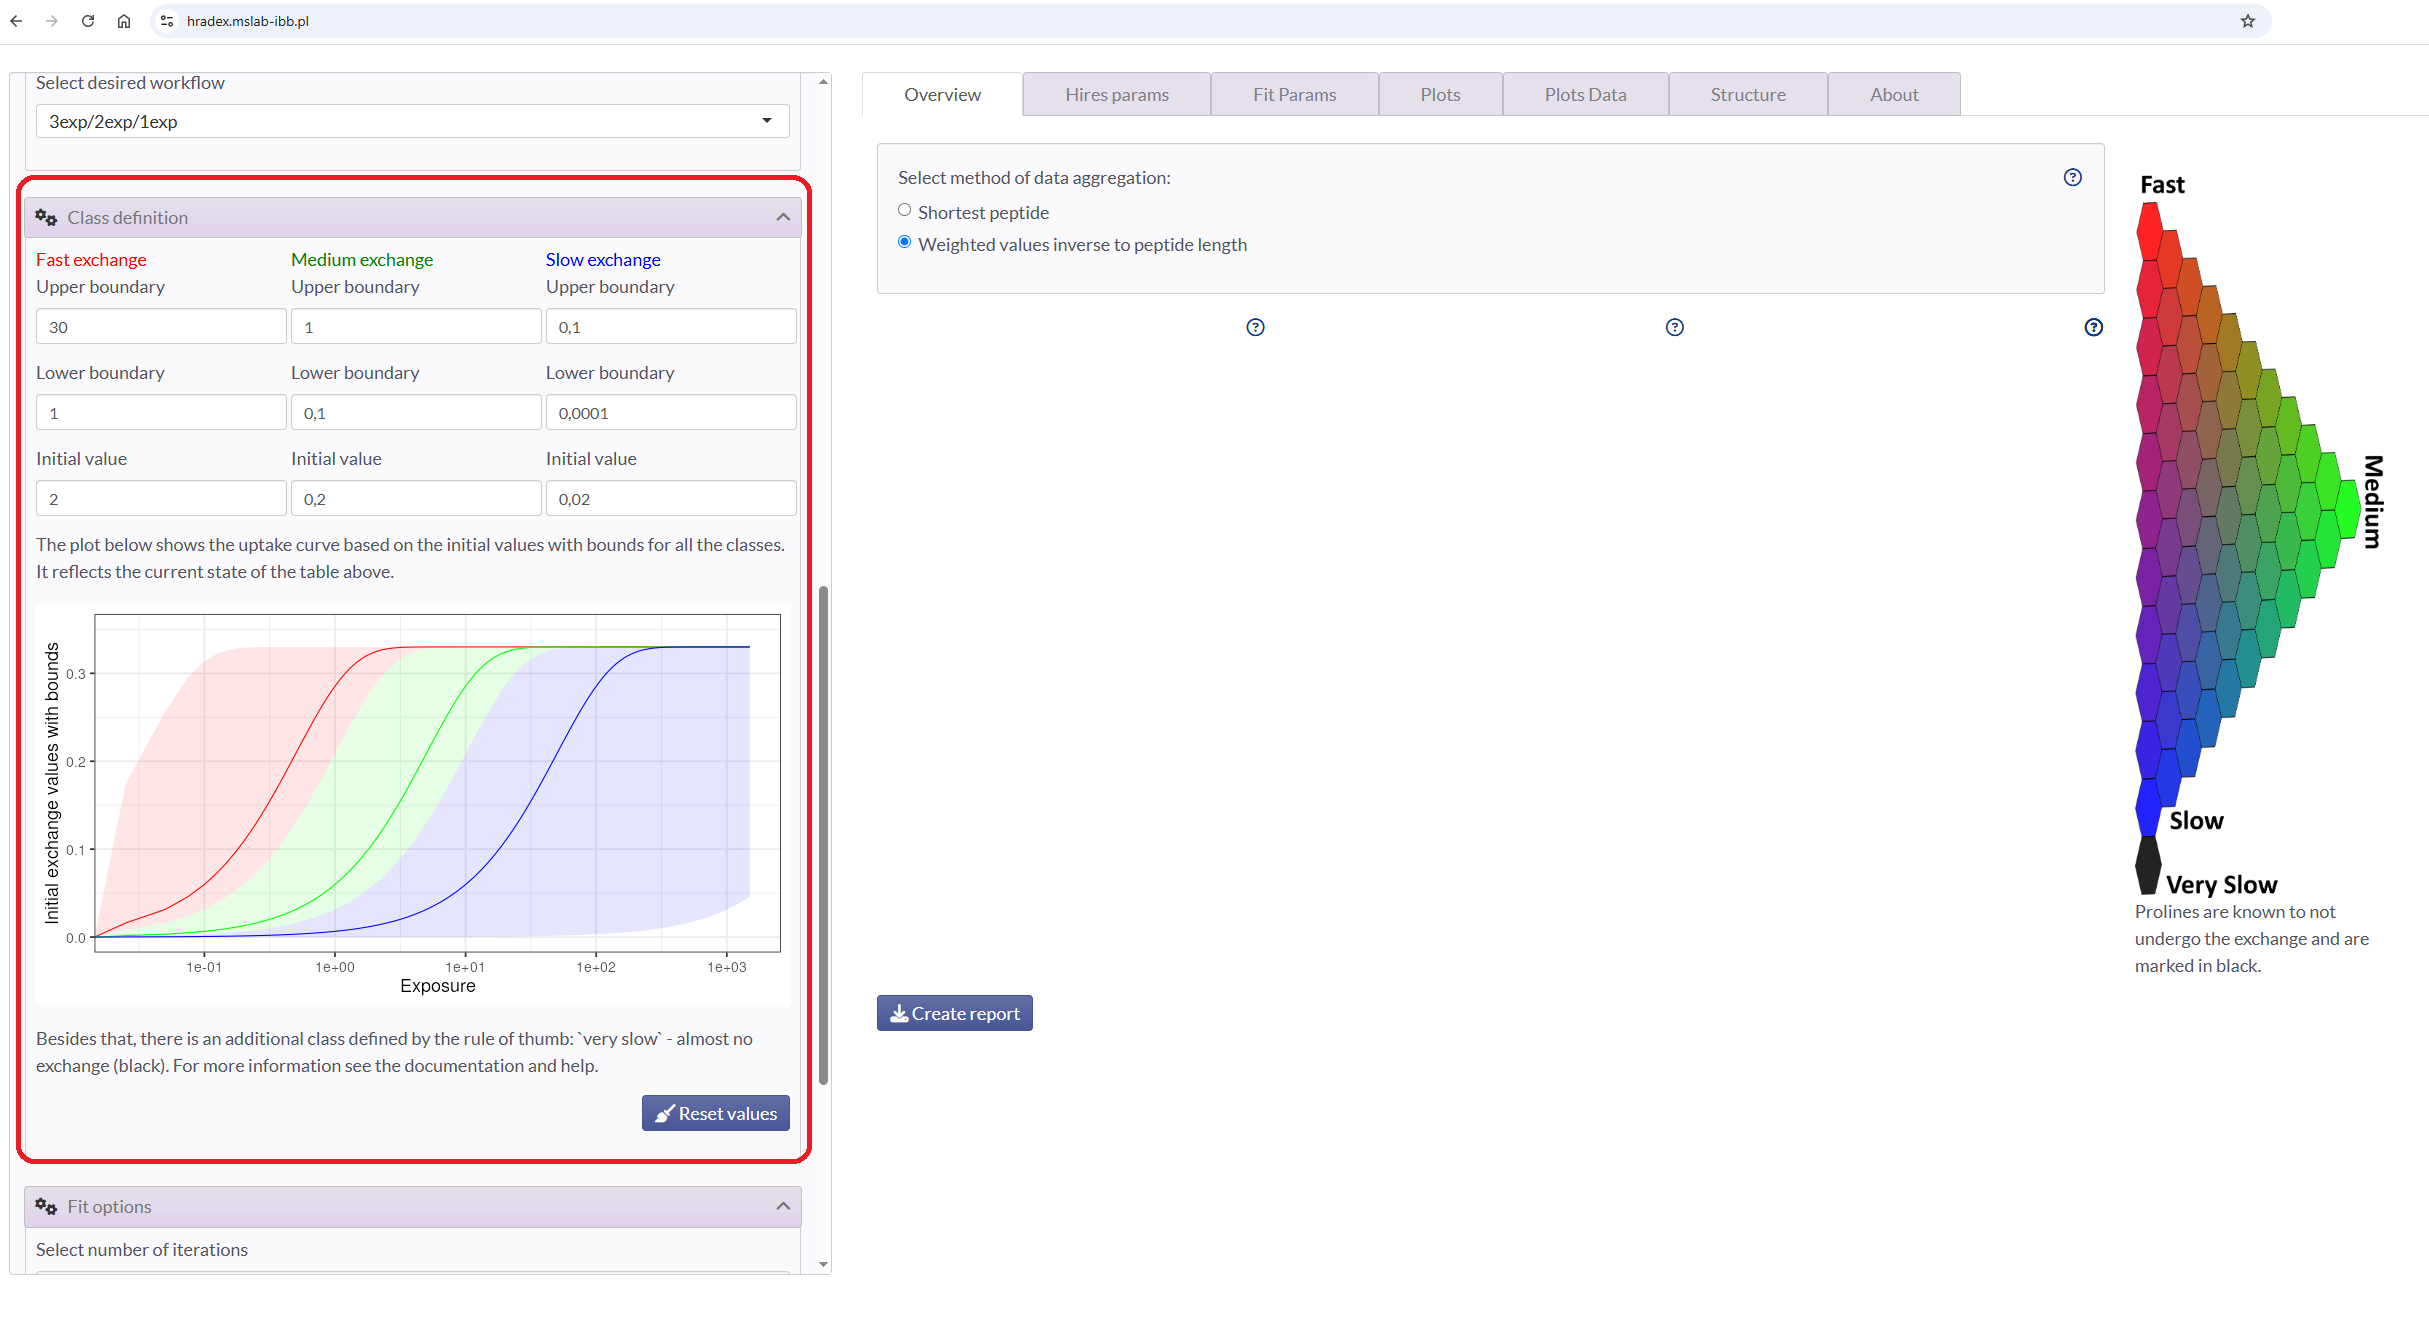Click the sidebar scroll down arrow

(x=823, y=1264)
